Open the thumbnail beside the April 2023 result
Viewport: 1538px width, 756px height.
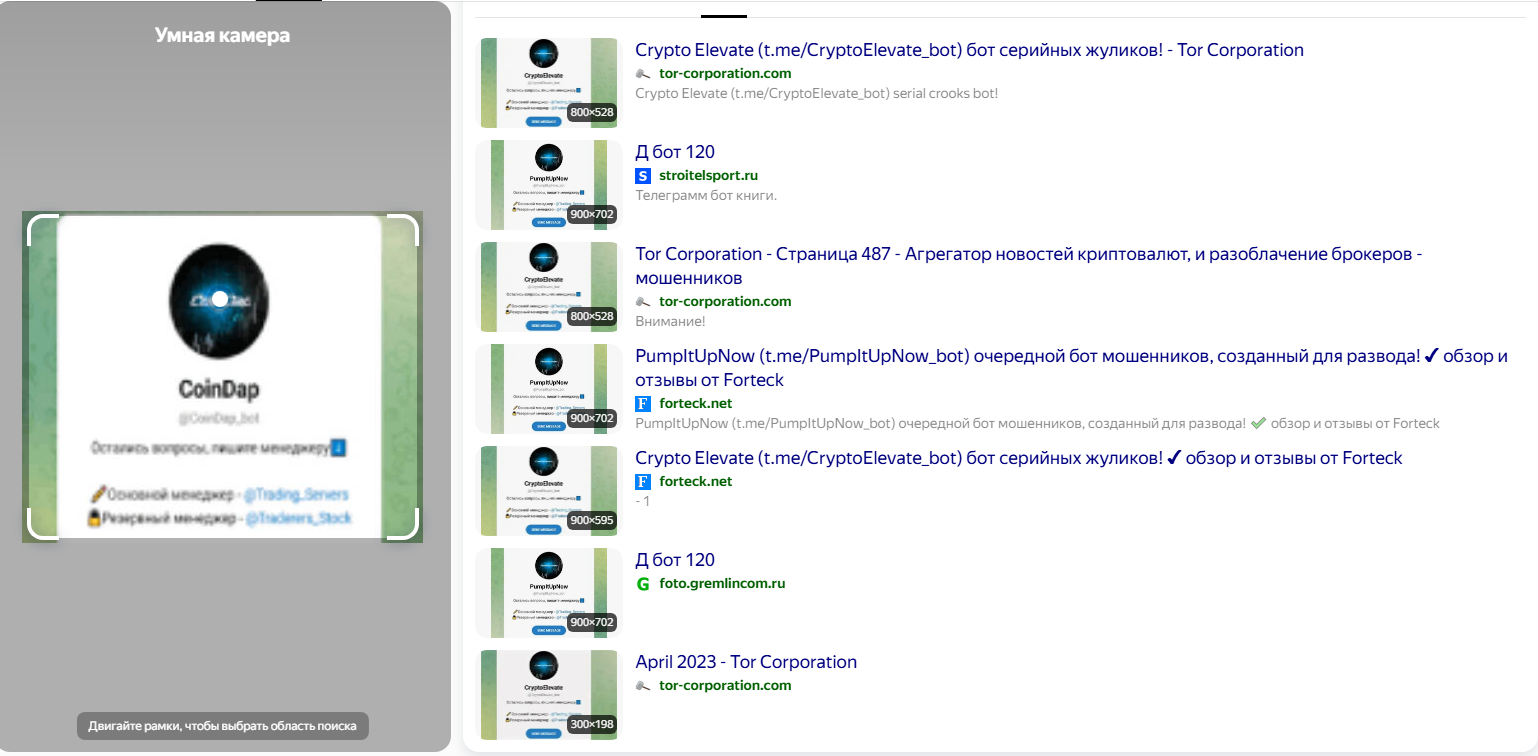[549, 695]
